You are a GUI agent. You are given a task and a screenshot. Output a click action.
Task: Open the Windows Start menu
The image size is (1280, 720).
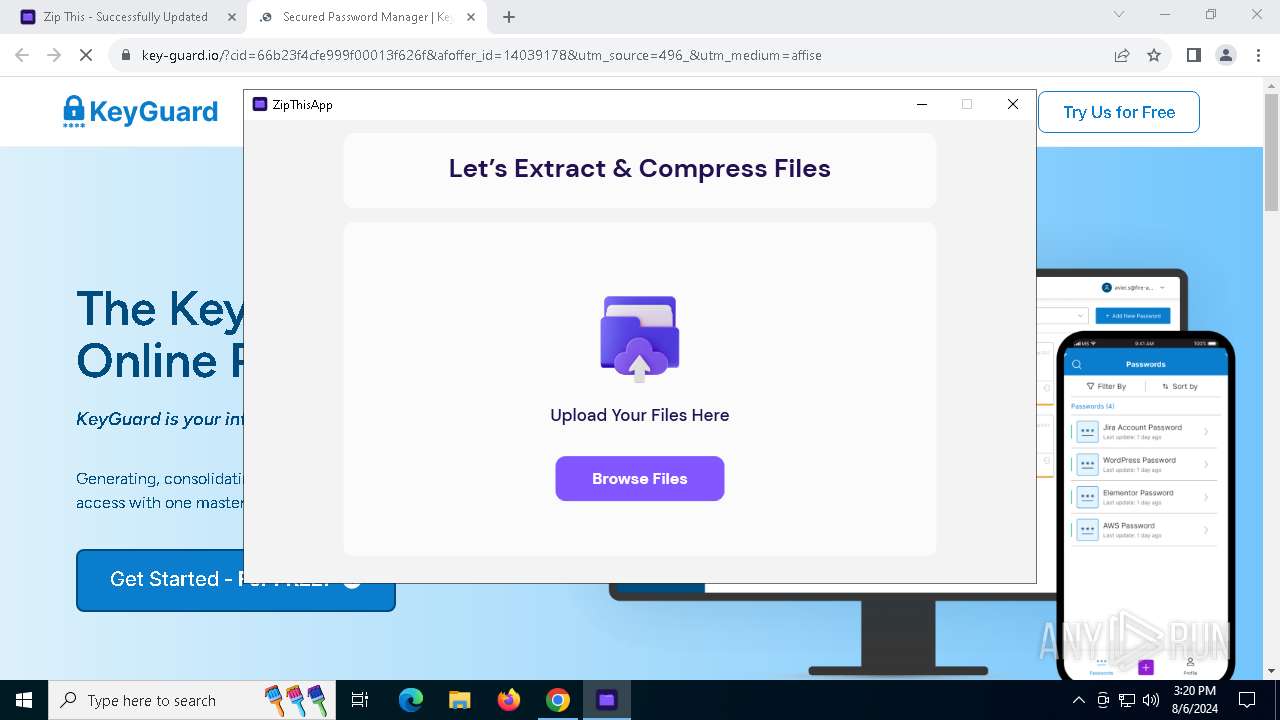pyautogui.click(x=24, y=700)
